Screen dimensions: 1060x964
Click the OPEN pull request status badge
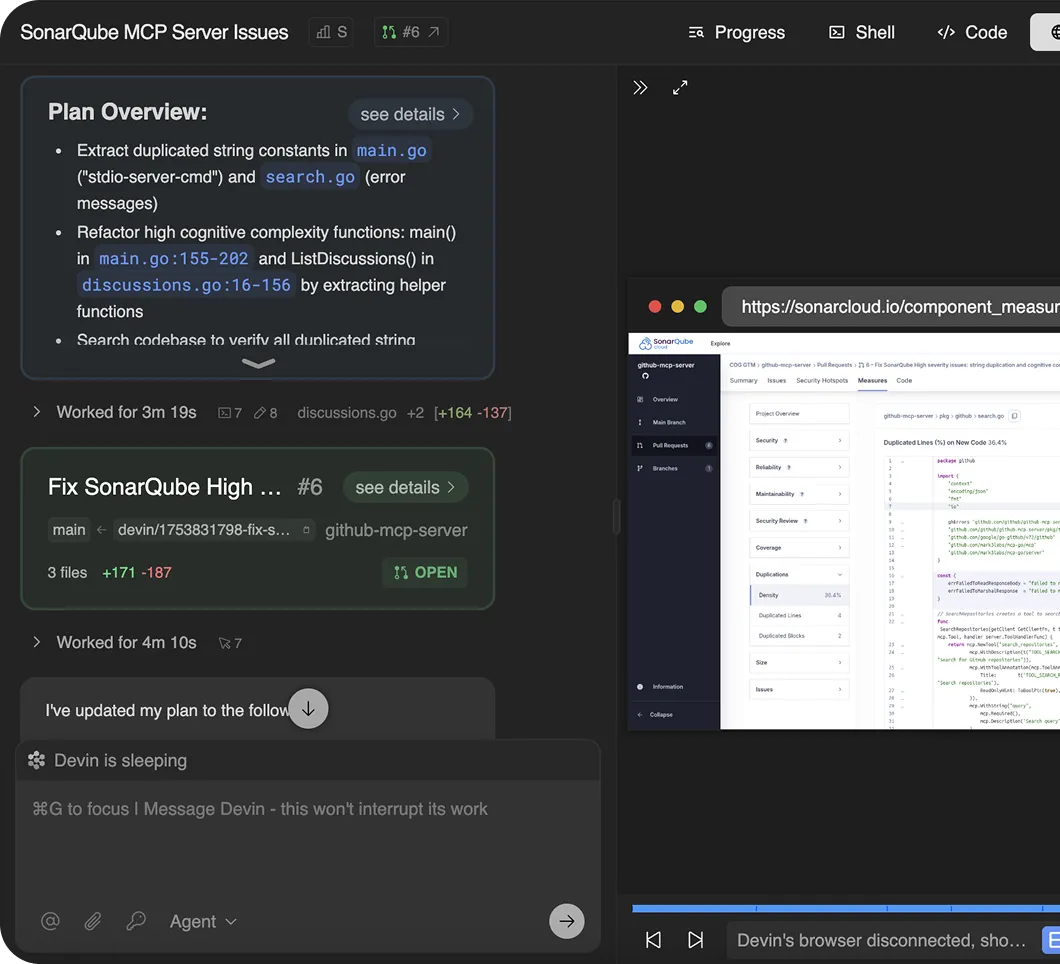[425, 573]
